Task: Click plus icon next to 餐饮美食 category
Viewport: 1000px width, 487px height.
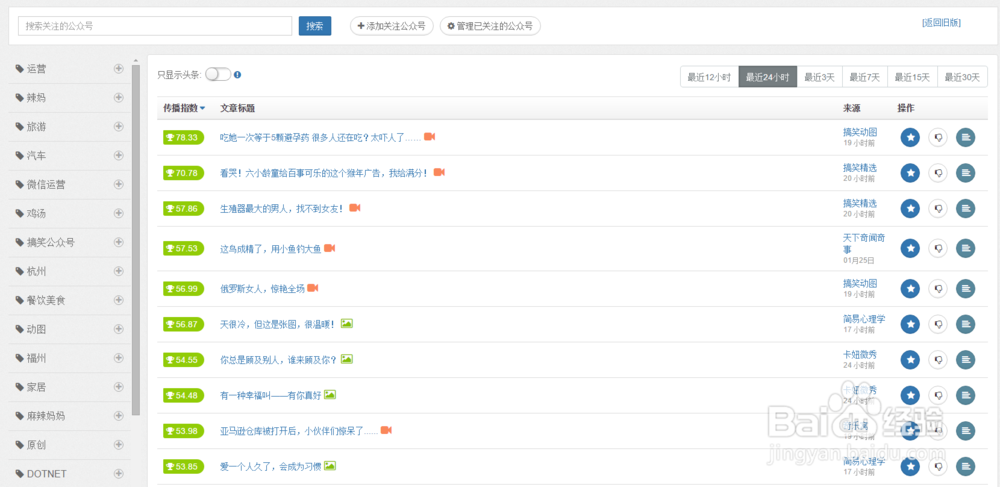Action: coord(119,300)
